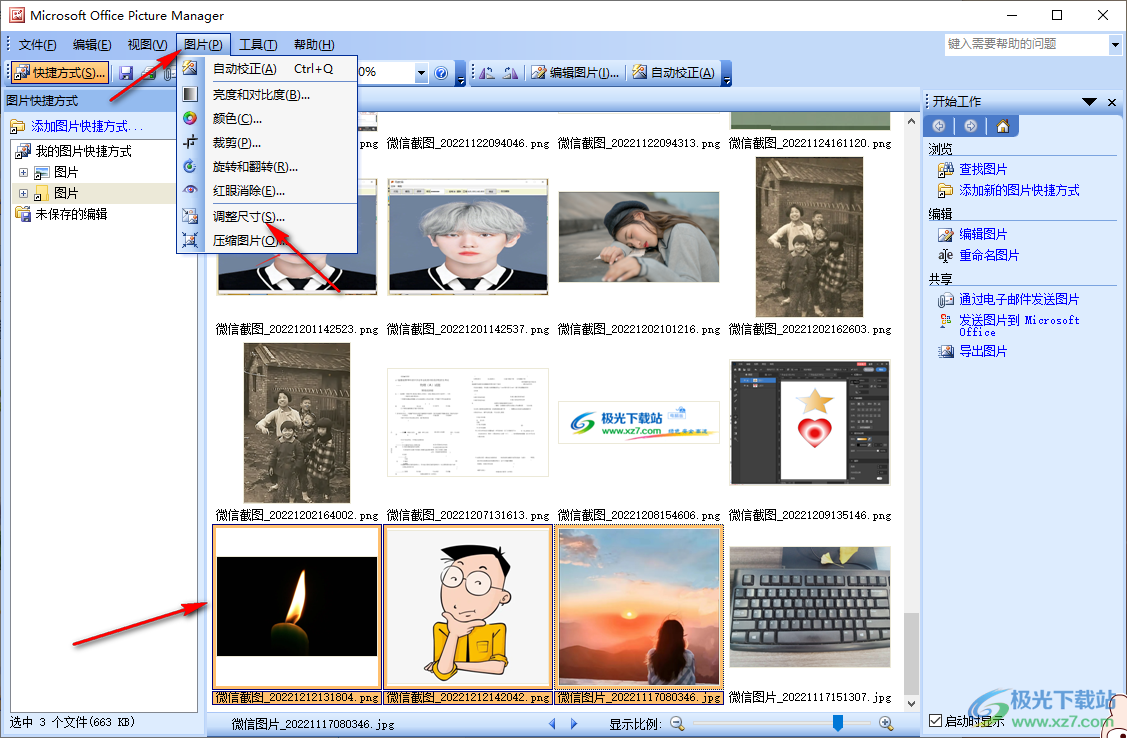The width and height of the screenshot is (1127, 738).
Task: Choose 调整尺寸(S)... from the picture menu
Action: click(267, 216)
